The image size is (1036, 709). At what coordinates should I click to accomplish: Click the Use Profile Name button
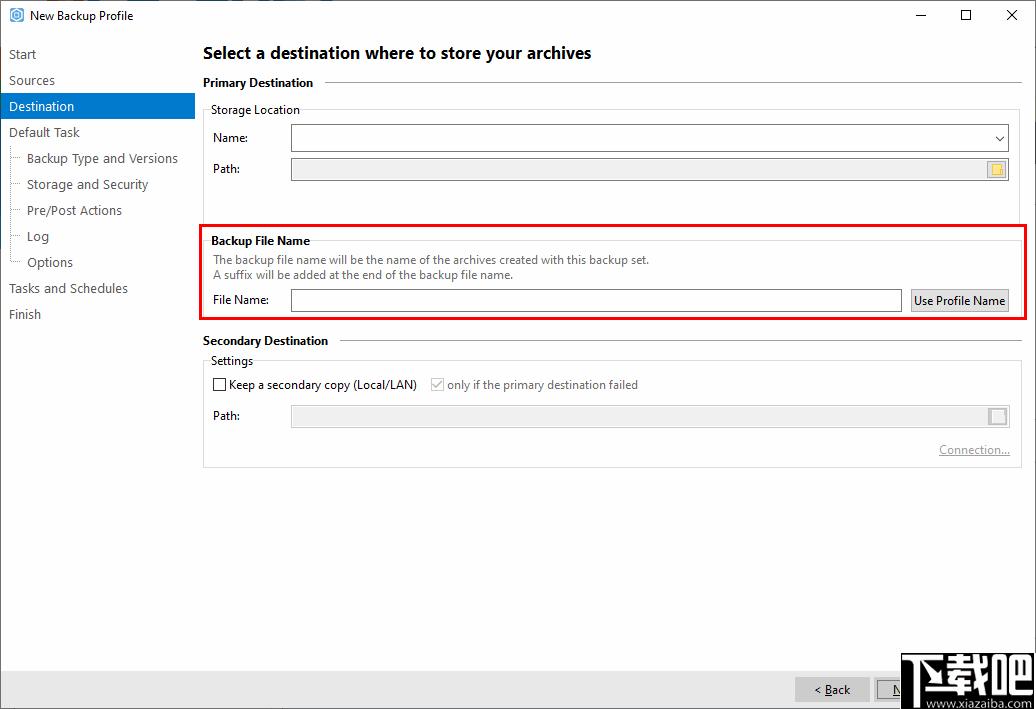[959, 301]
